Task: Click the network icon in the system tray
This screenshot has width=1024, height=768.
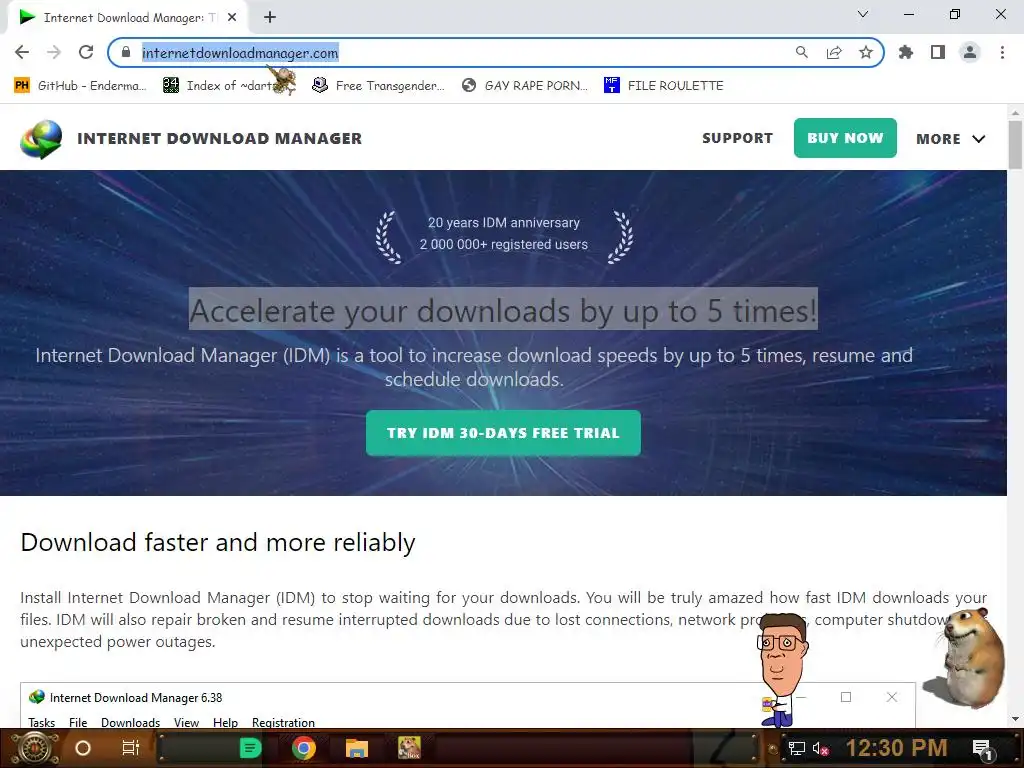Action: (x=796, y=748)
